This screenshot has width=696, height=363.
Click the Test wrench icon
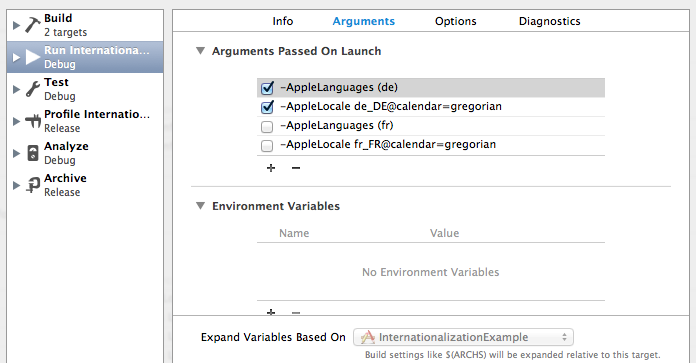coord(32,89)
